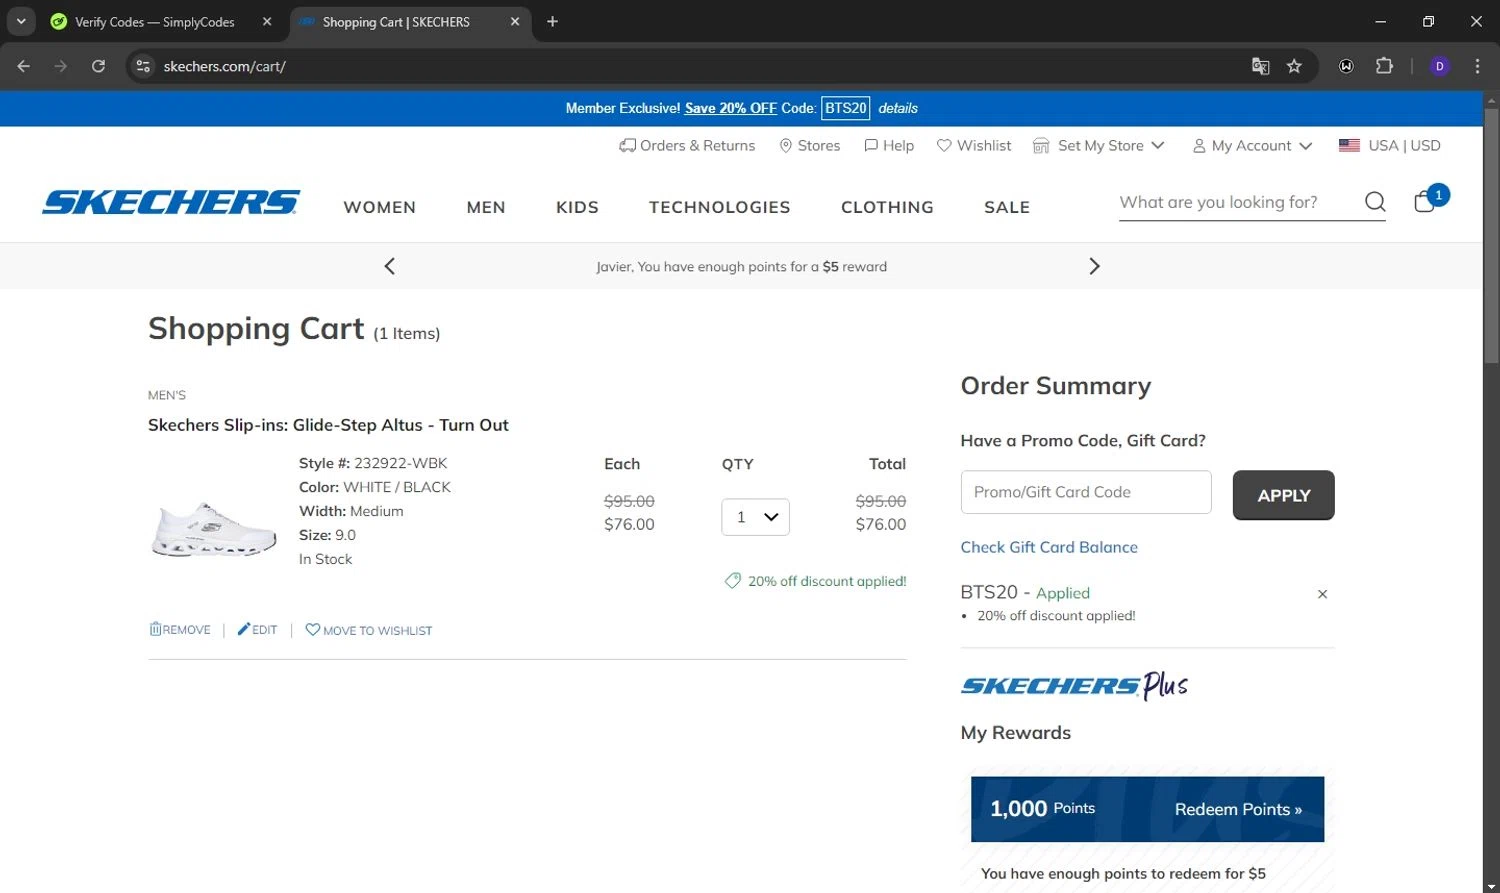This screenshot has width=1500, height=893.
Task: Open the SALE menu
Action: [1007, 207]
